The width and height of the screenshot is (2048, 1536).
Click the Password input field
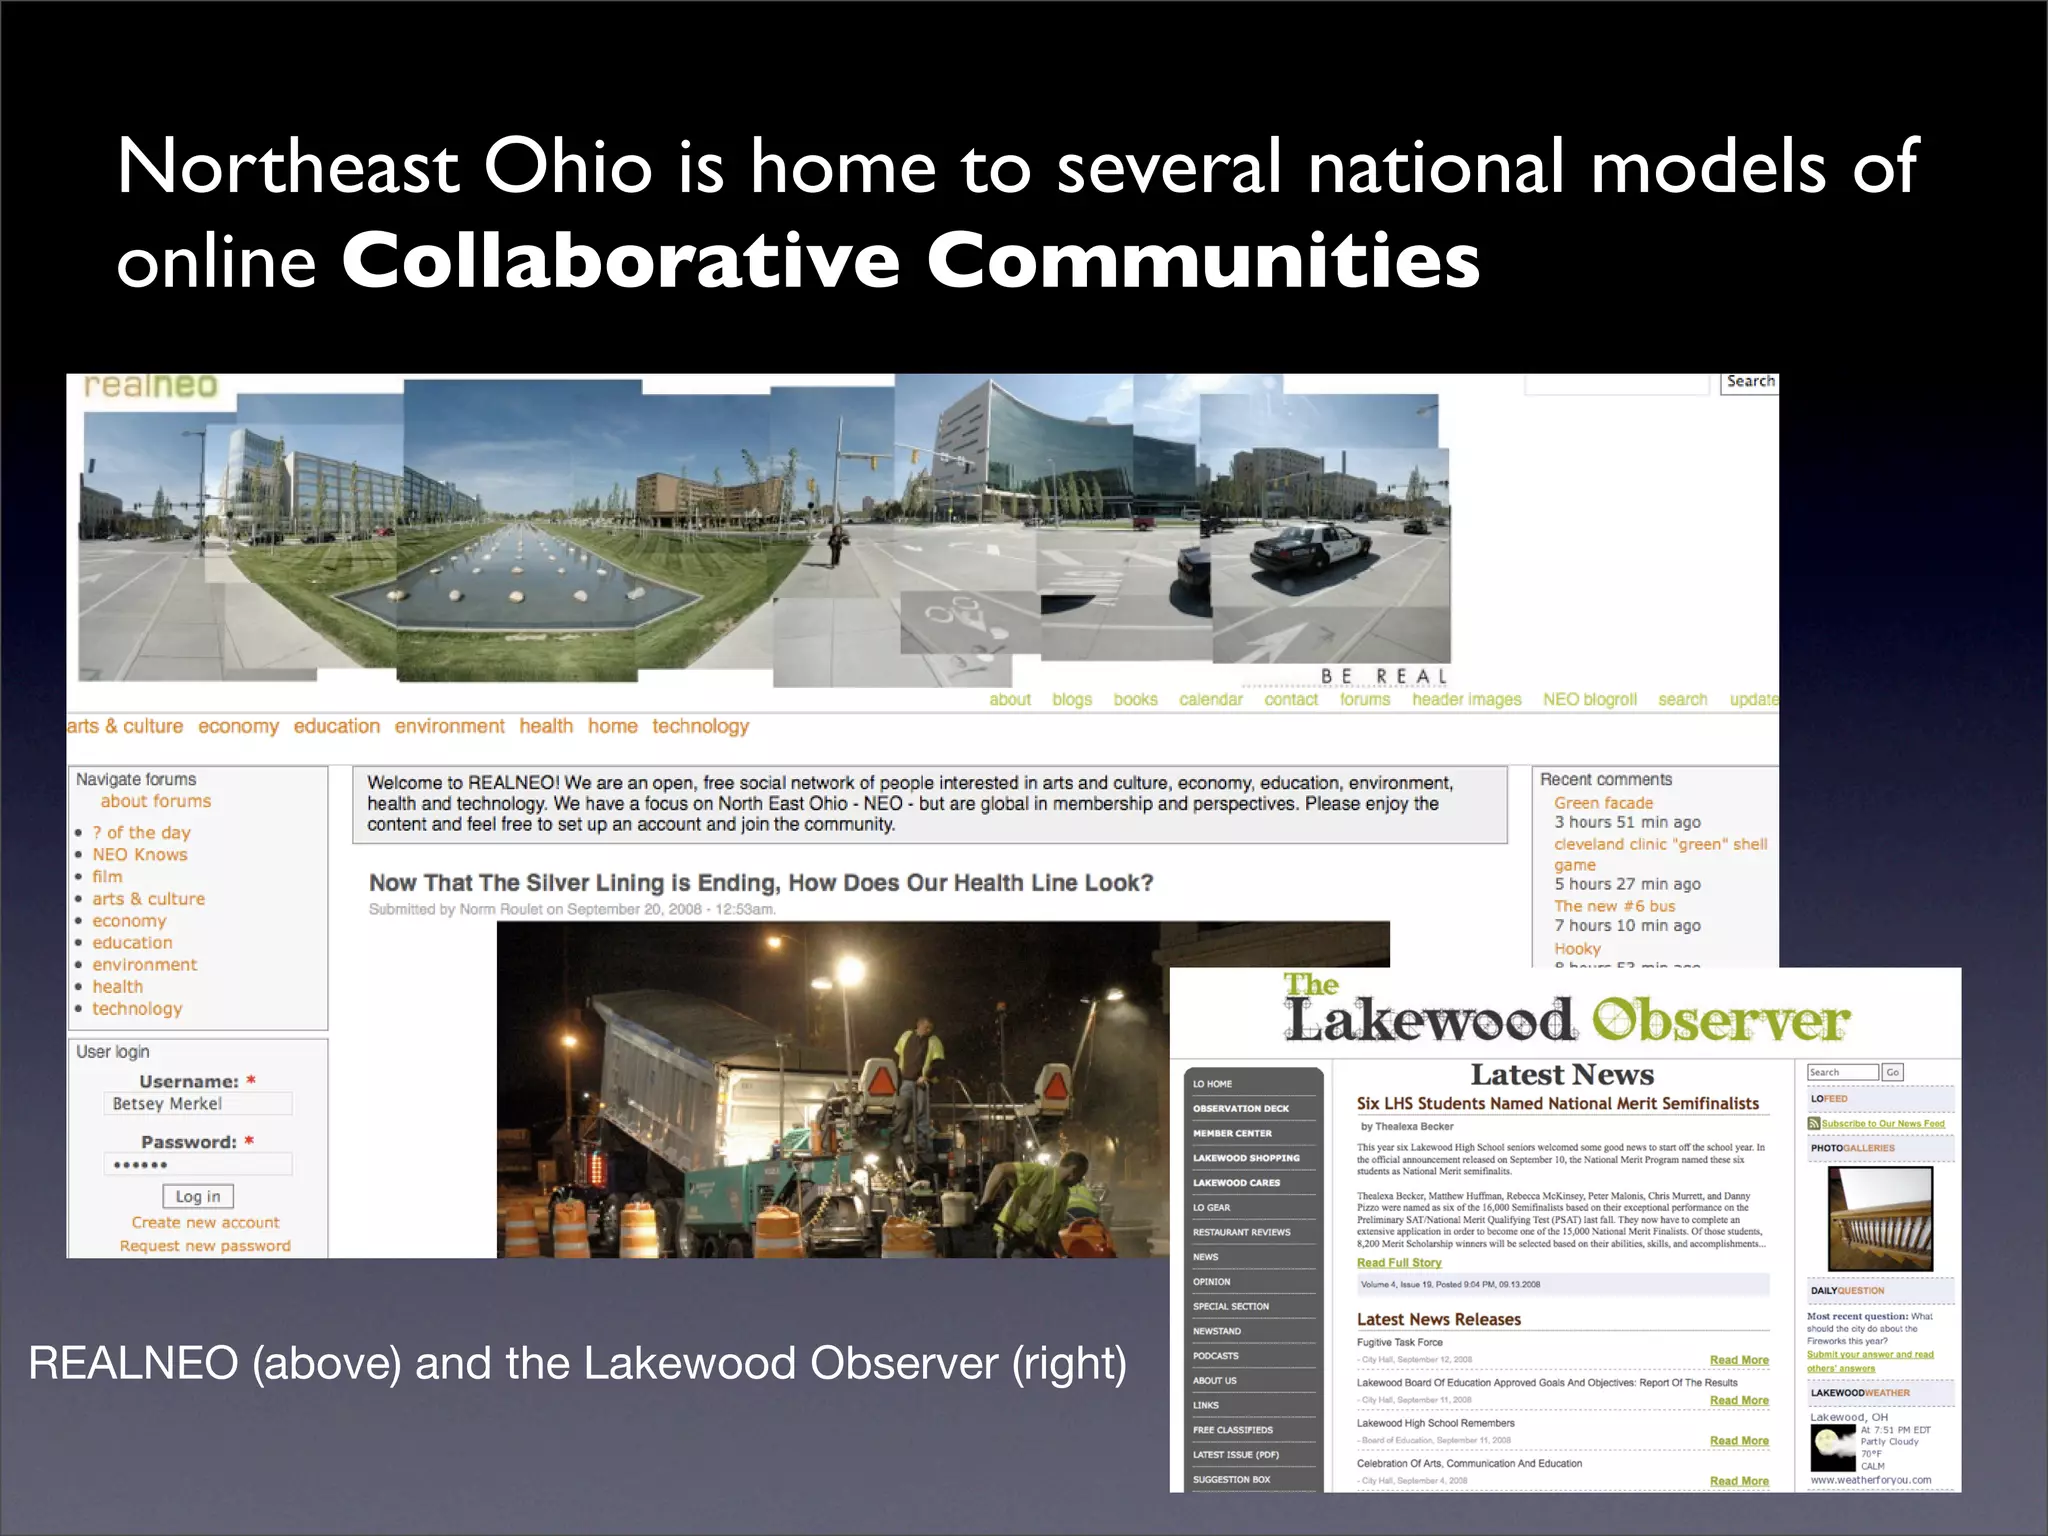[x=198, y=1164]
